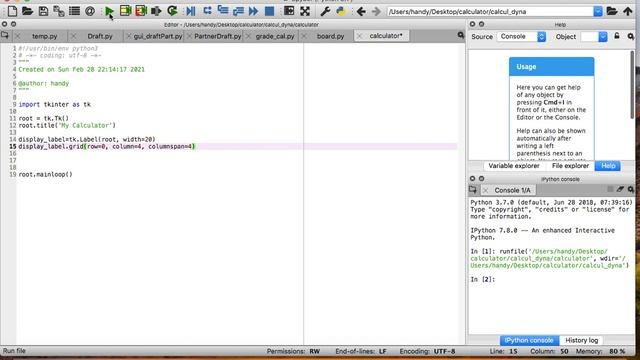This screenshot has height=360, width=640.
Task: Click the @ symbol finder icon
Action: pyautogui.click(x=90, y=11)
